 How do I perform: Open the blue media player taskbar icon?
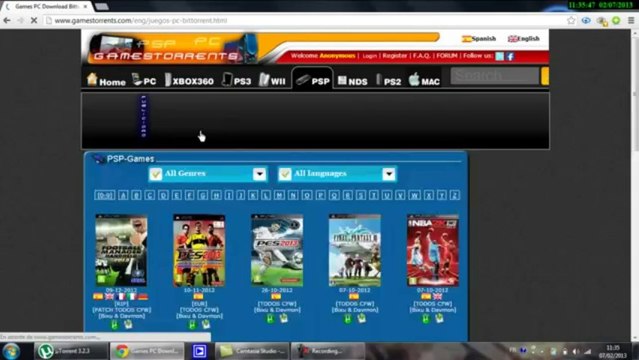tap(199, 351)
